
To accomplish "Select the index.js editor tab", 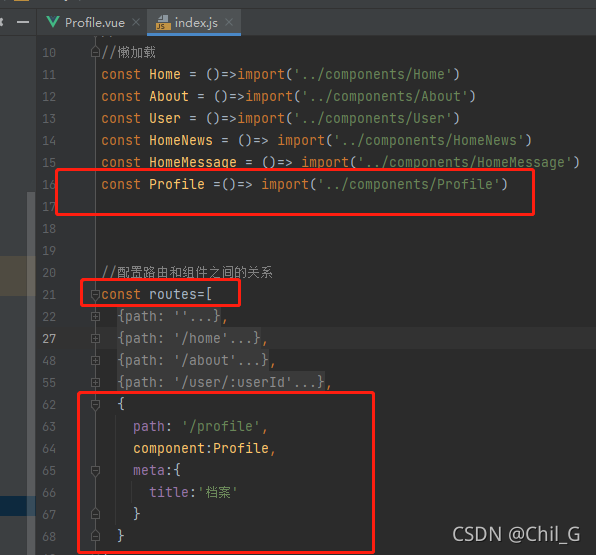I will click(194, 22).
